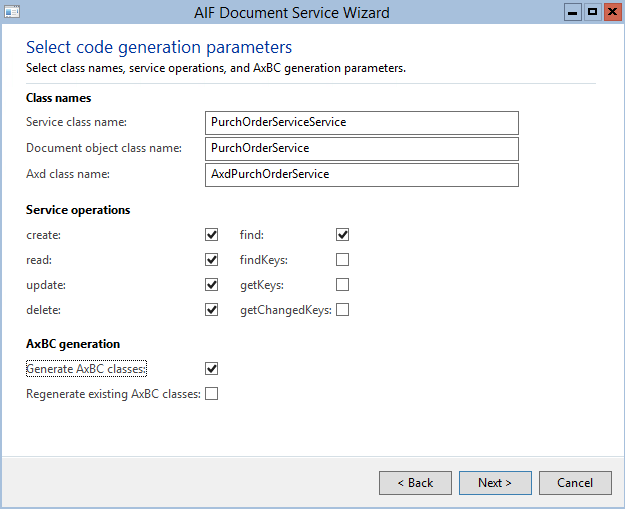Edit the Document object class name field
Viewport: 625px width, 509px height.
point(362,149)
